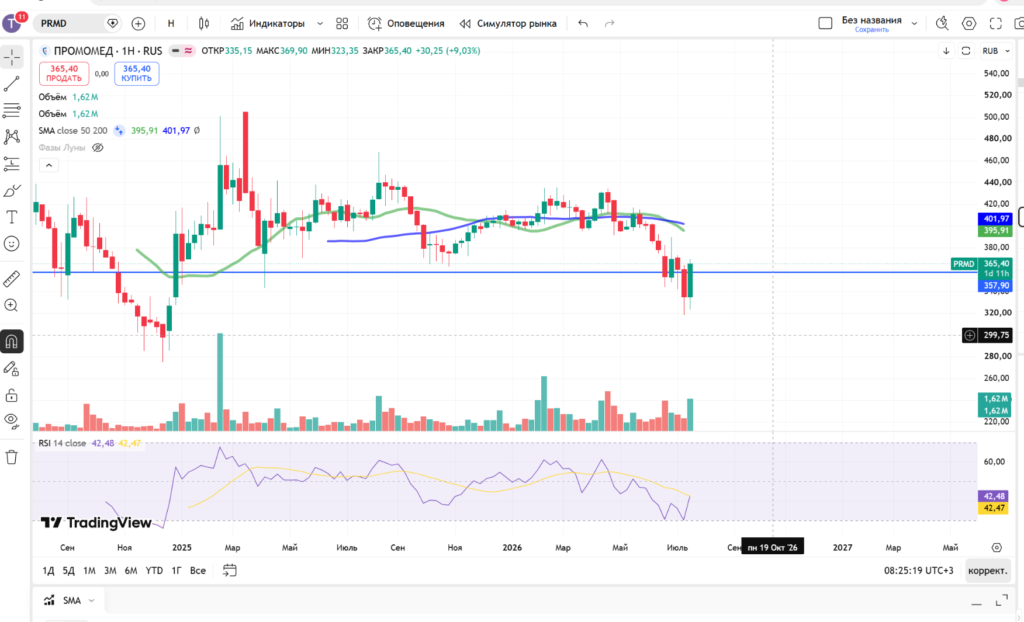This screenshot has width=1024, height=622.
Task: Redo the chart action
Action: pyautogui.click(x=609, y=24)
